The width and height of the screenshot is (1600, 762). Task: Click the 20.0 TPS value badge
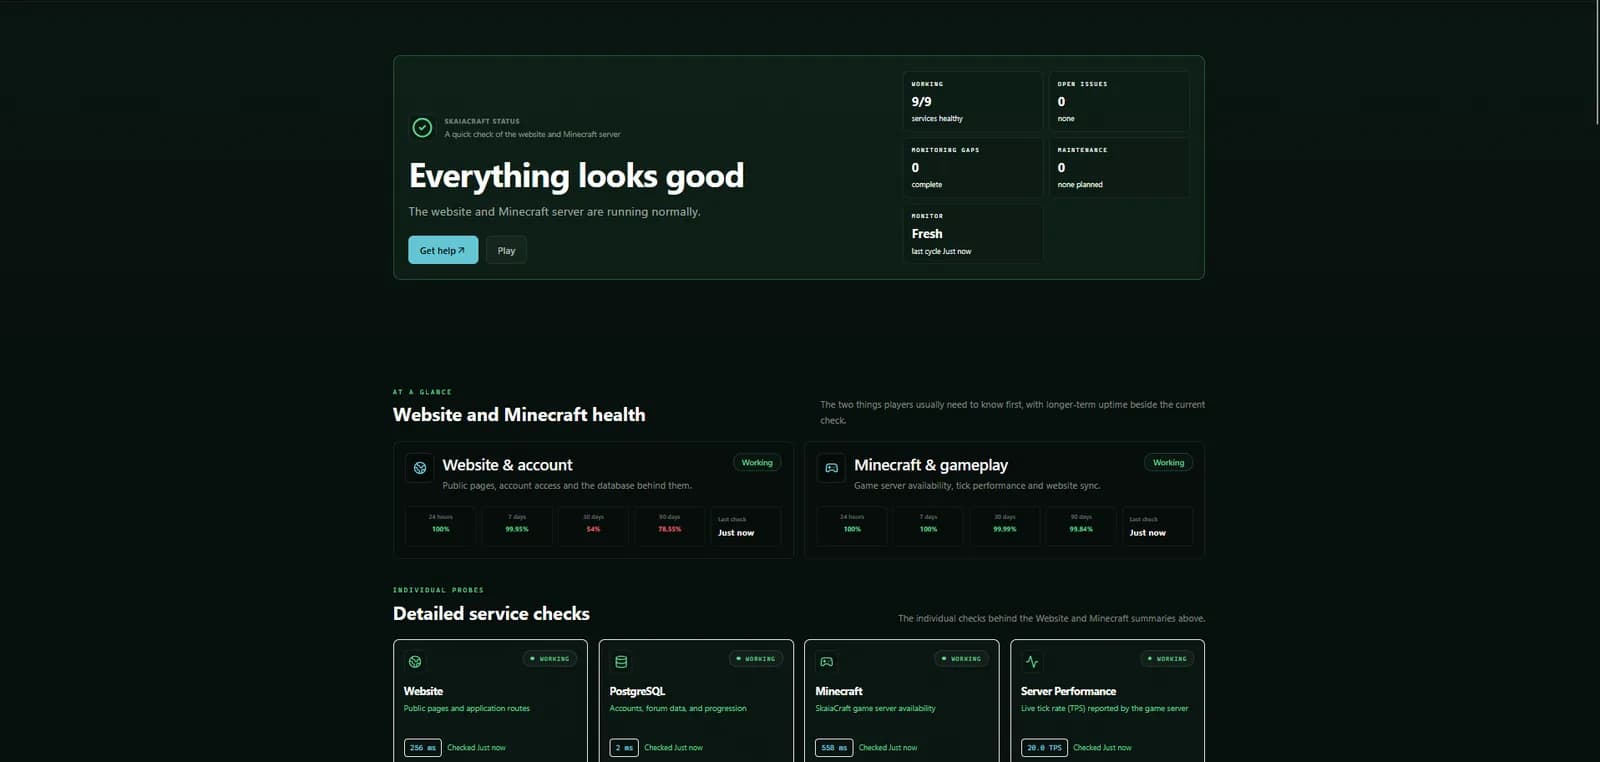coord(1044,748)
